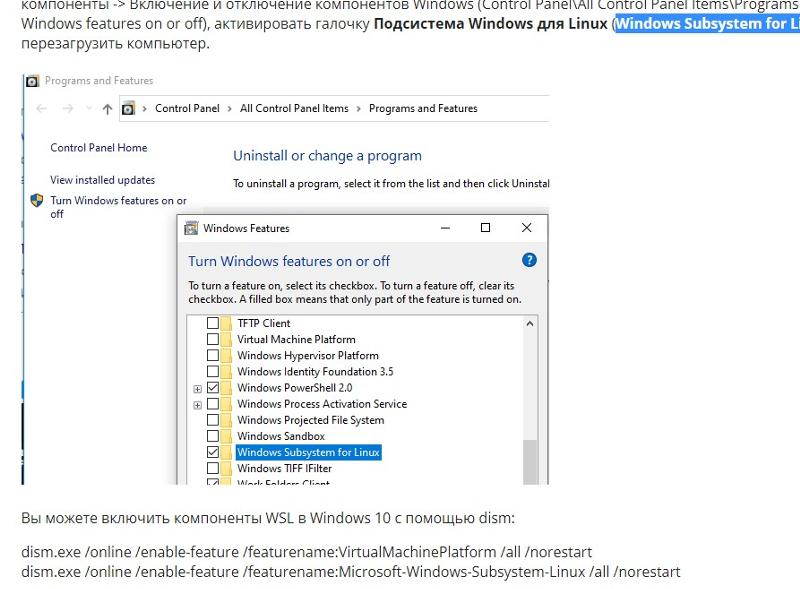This screenshot has height=589, width=800.
Task: Select Control Panel in the breadcrumb
Action: (x=187, y=108)
